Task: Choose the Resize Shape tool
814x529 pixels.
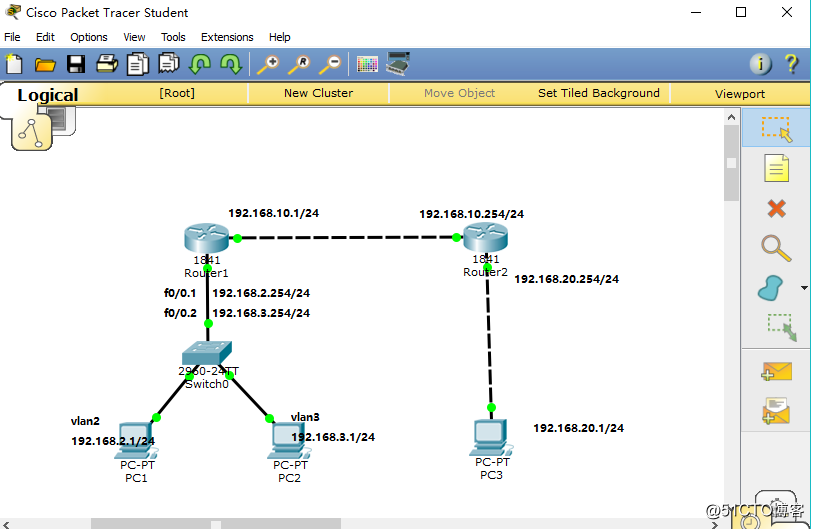Action: [782, 328]
